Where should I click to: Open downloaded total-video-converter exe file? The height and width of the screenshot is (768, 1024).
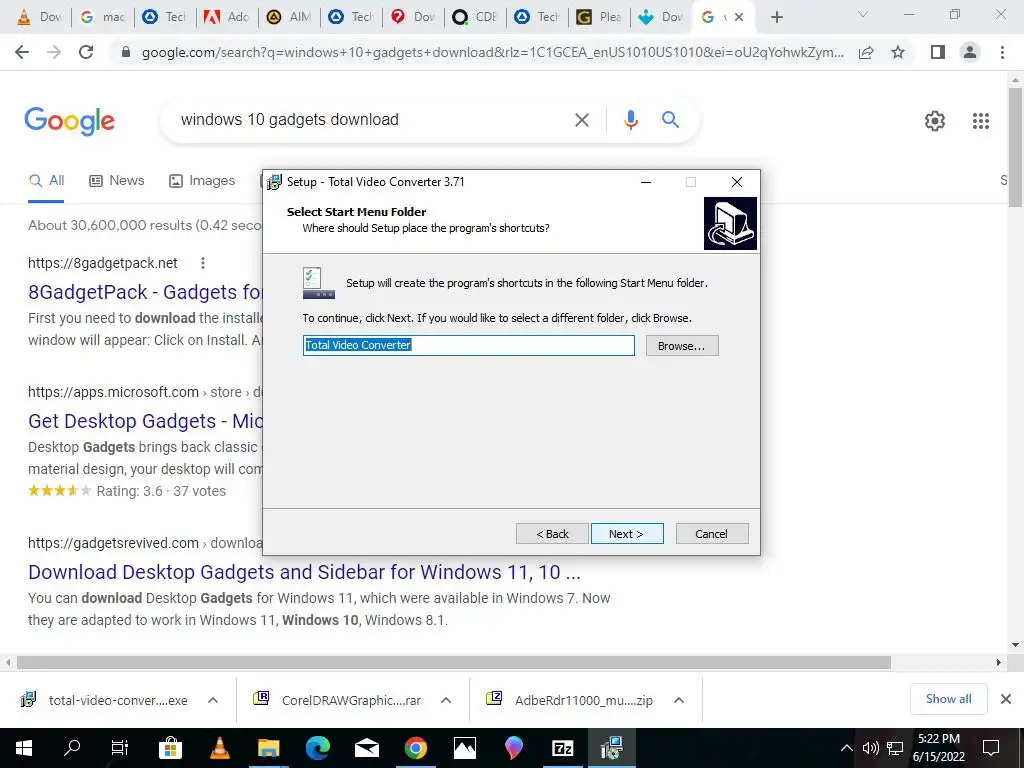pos(104,700)
